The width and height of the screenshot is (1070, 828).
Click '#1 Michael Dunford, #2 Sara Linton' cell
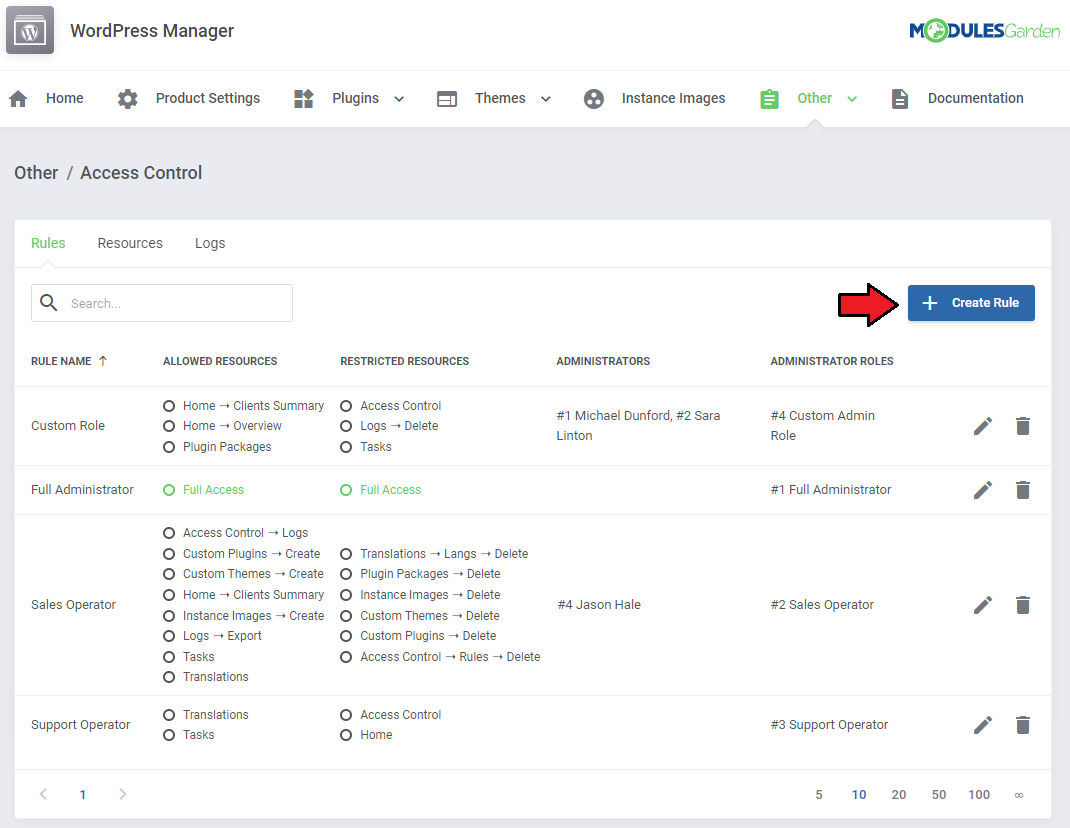coord(637,425)
